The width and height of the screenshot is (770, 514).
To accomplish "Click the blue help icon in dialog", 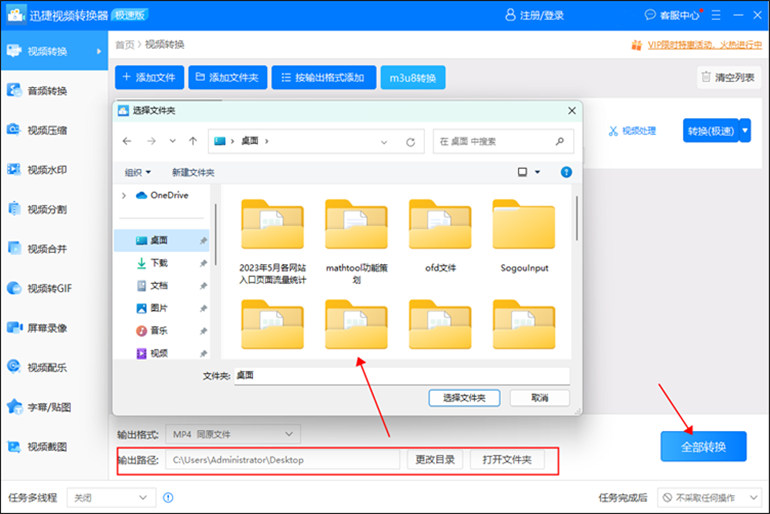I will tap(566, 172).
